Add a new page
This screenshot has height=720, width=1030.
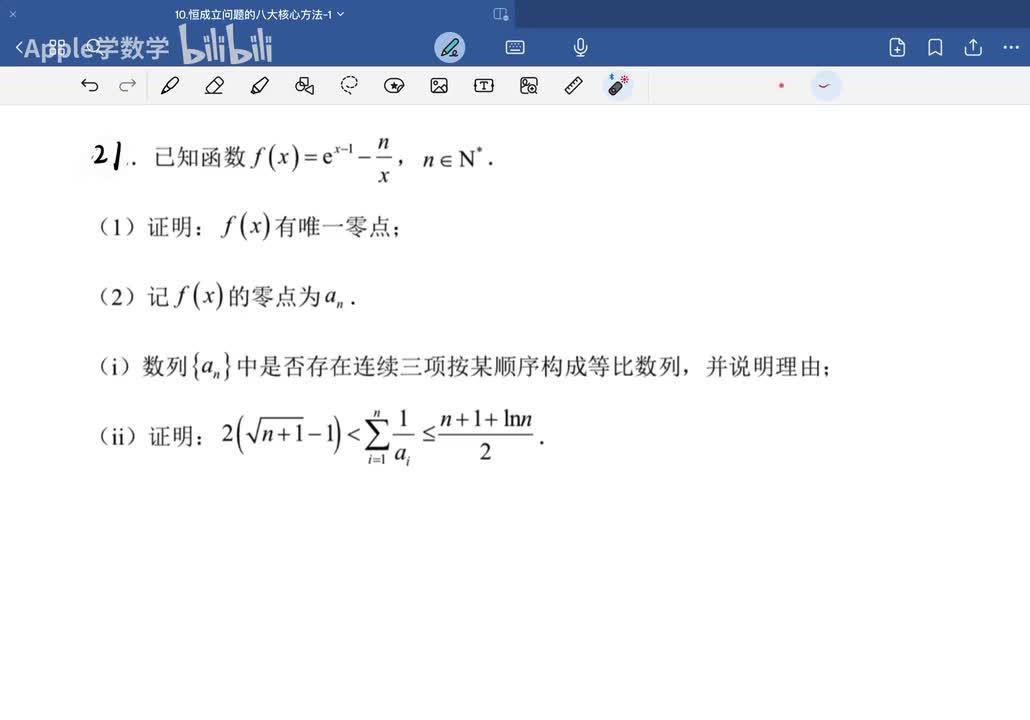coord(897,47)
